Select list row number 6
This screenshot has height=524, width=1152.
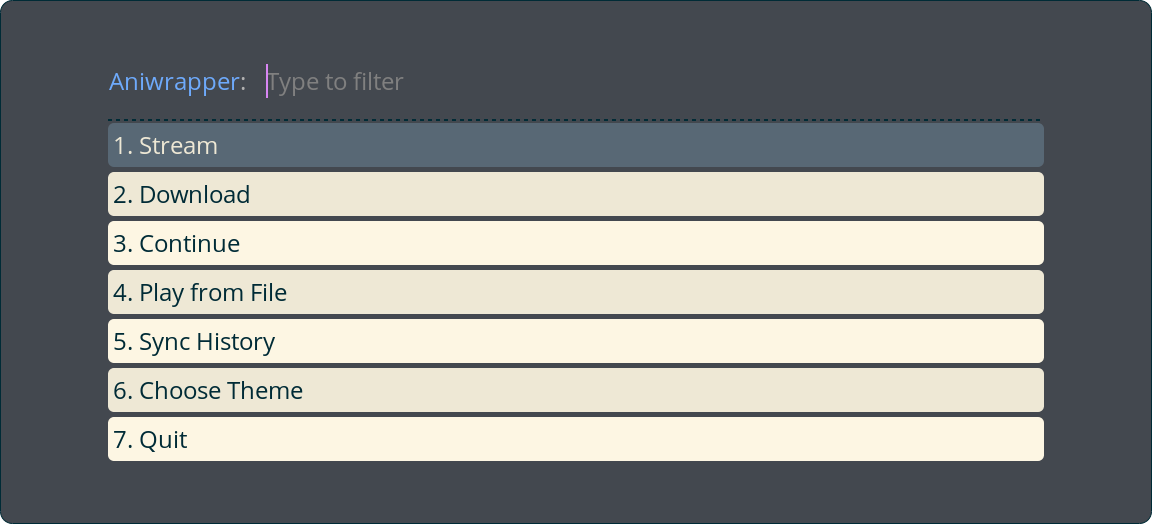(575, 390)
